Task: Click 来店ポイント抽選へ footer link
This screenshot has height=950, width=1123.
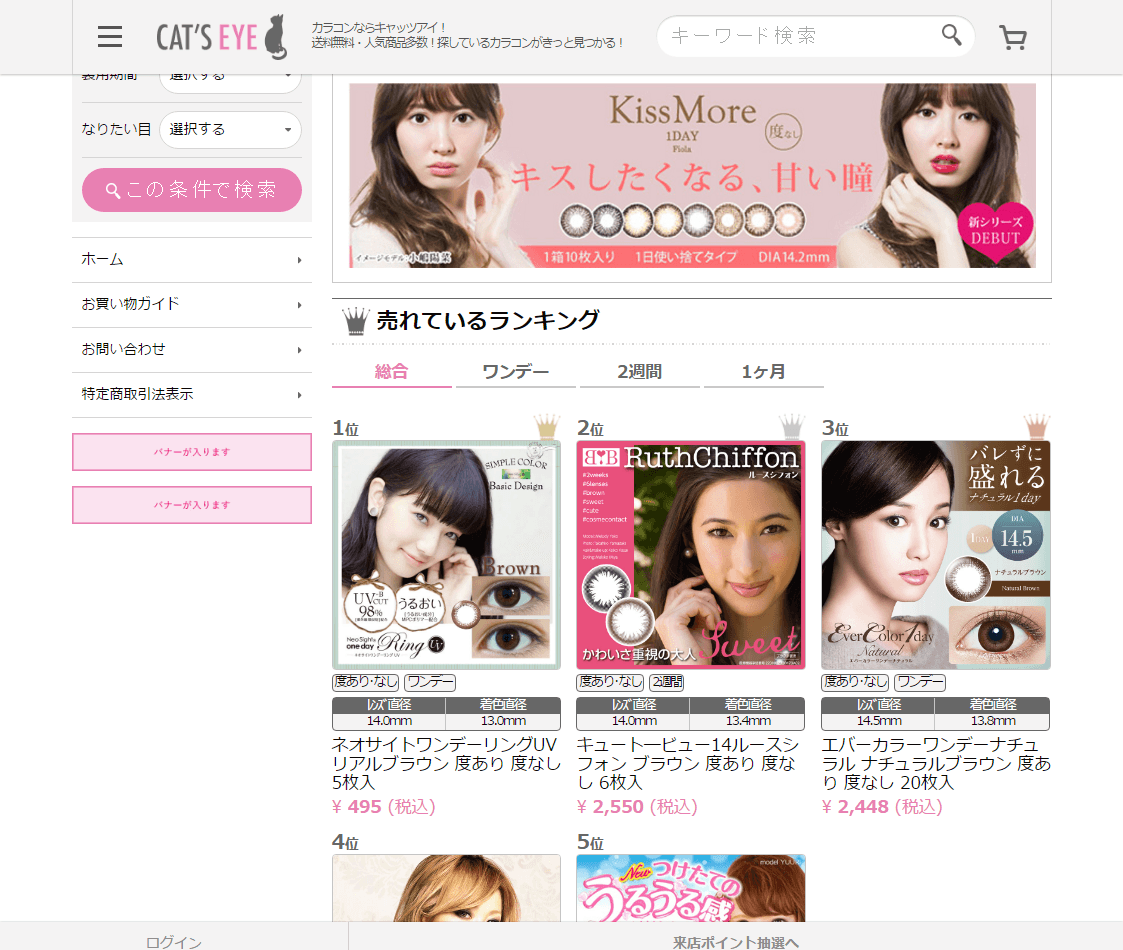Action: point(736,941)
